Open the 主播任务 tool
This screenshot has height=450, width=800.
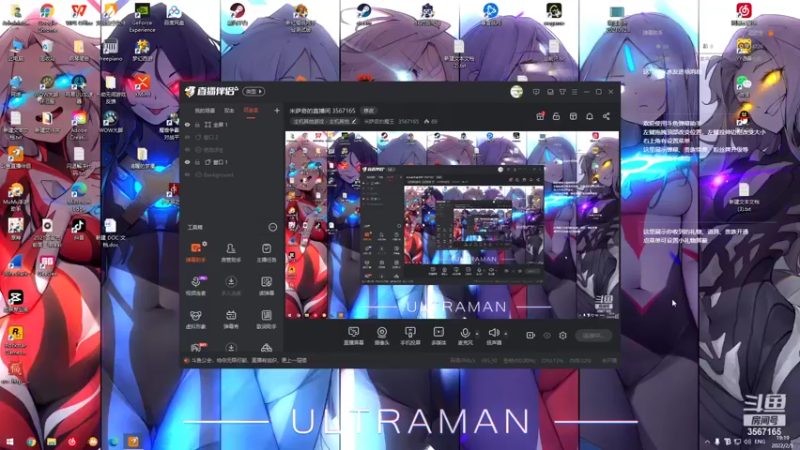coord(266,253)
